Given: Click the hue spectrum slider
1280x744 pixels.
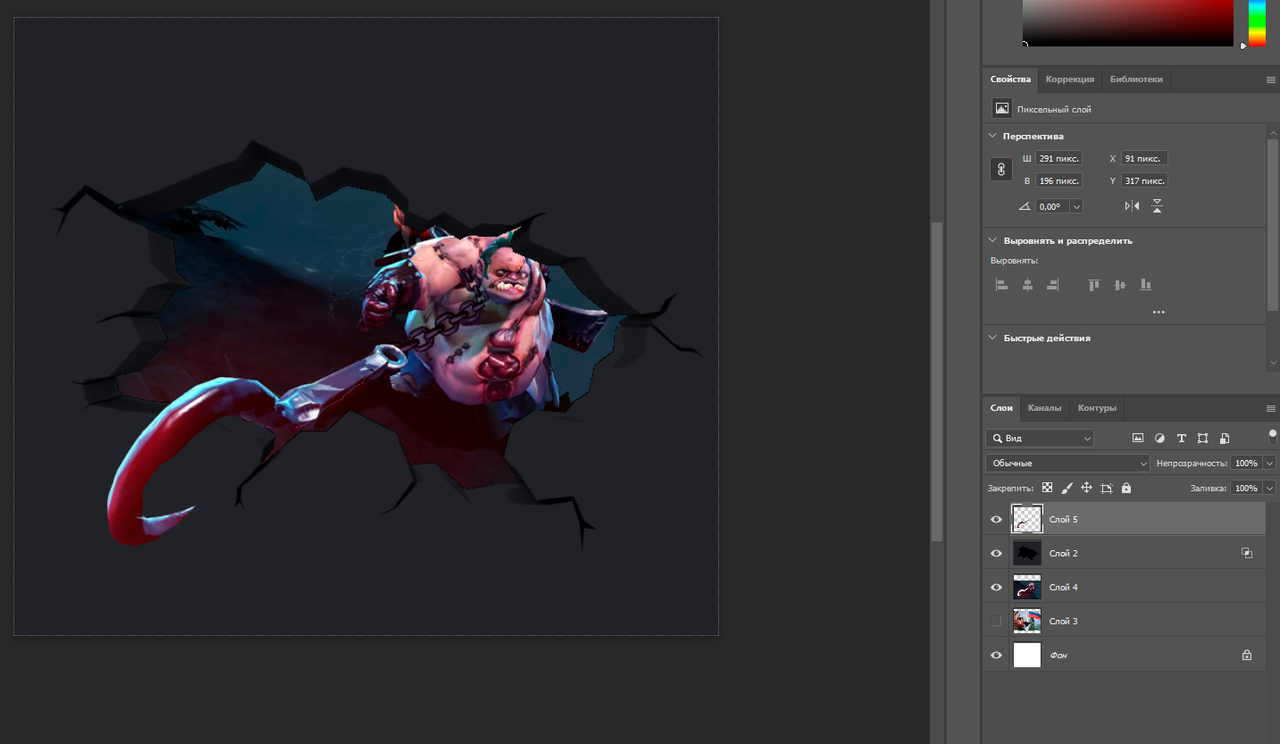Looking at the screenshot, I should (1258, 22).
